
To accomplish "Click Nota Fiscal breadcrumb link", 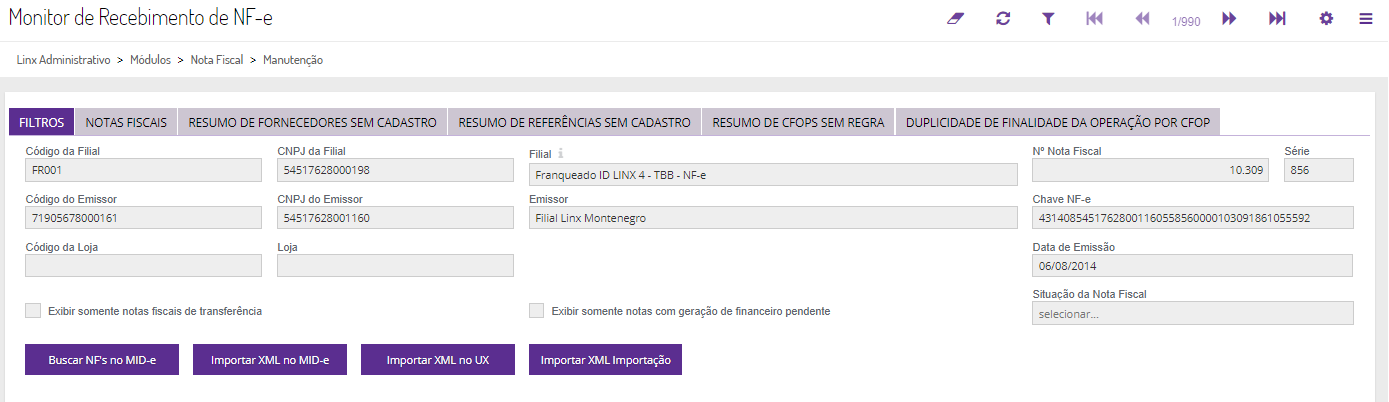I will click(x=217, y=60).
